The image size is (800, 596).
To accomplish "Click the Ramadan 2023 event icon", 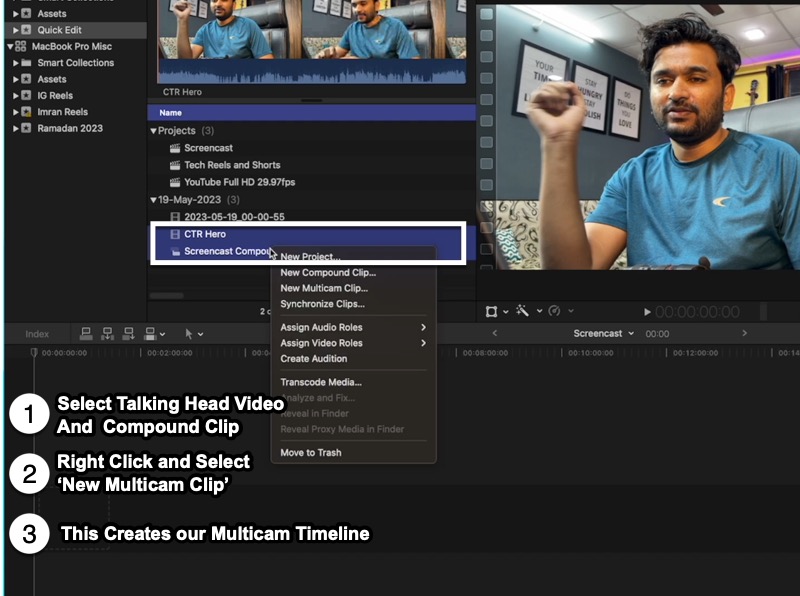I will click(27, 128).
